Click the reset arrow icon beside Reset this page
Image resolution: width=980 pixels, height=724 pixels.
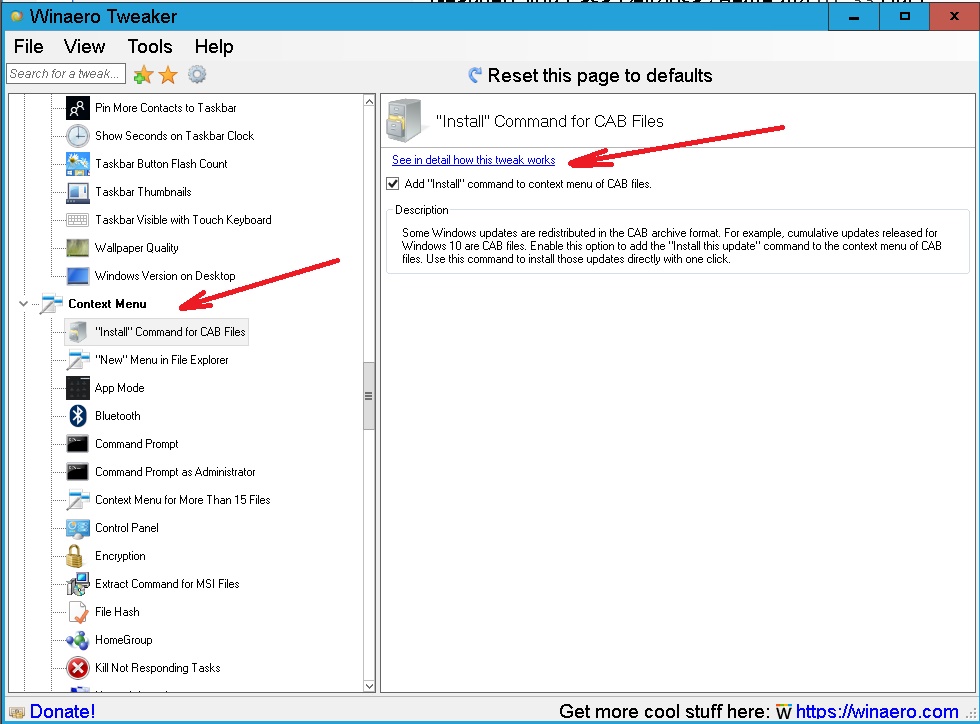point(475,75)
